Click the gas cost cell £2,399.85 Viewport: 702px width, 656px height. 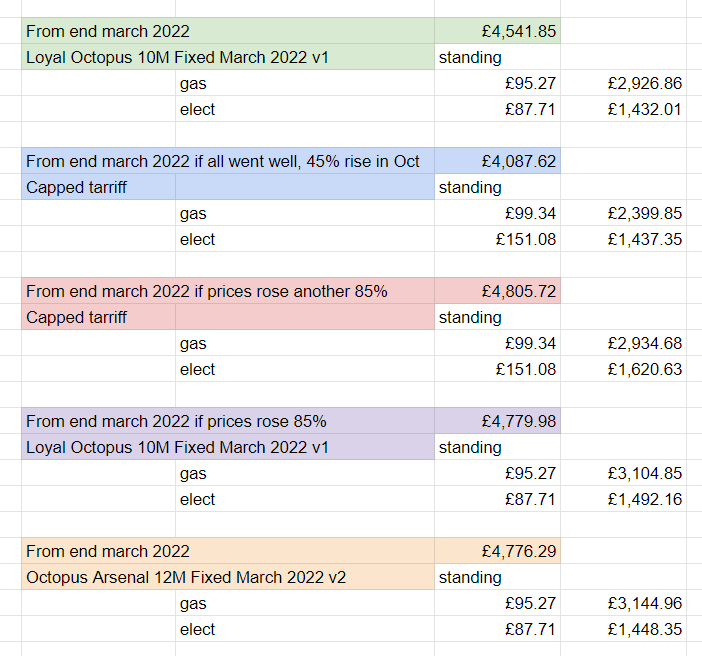(623, 213)
